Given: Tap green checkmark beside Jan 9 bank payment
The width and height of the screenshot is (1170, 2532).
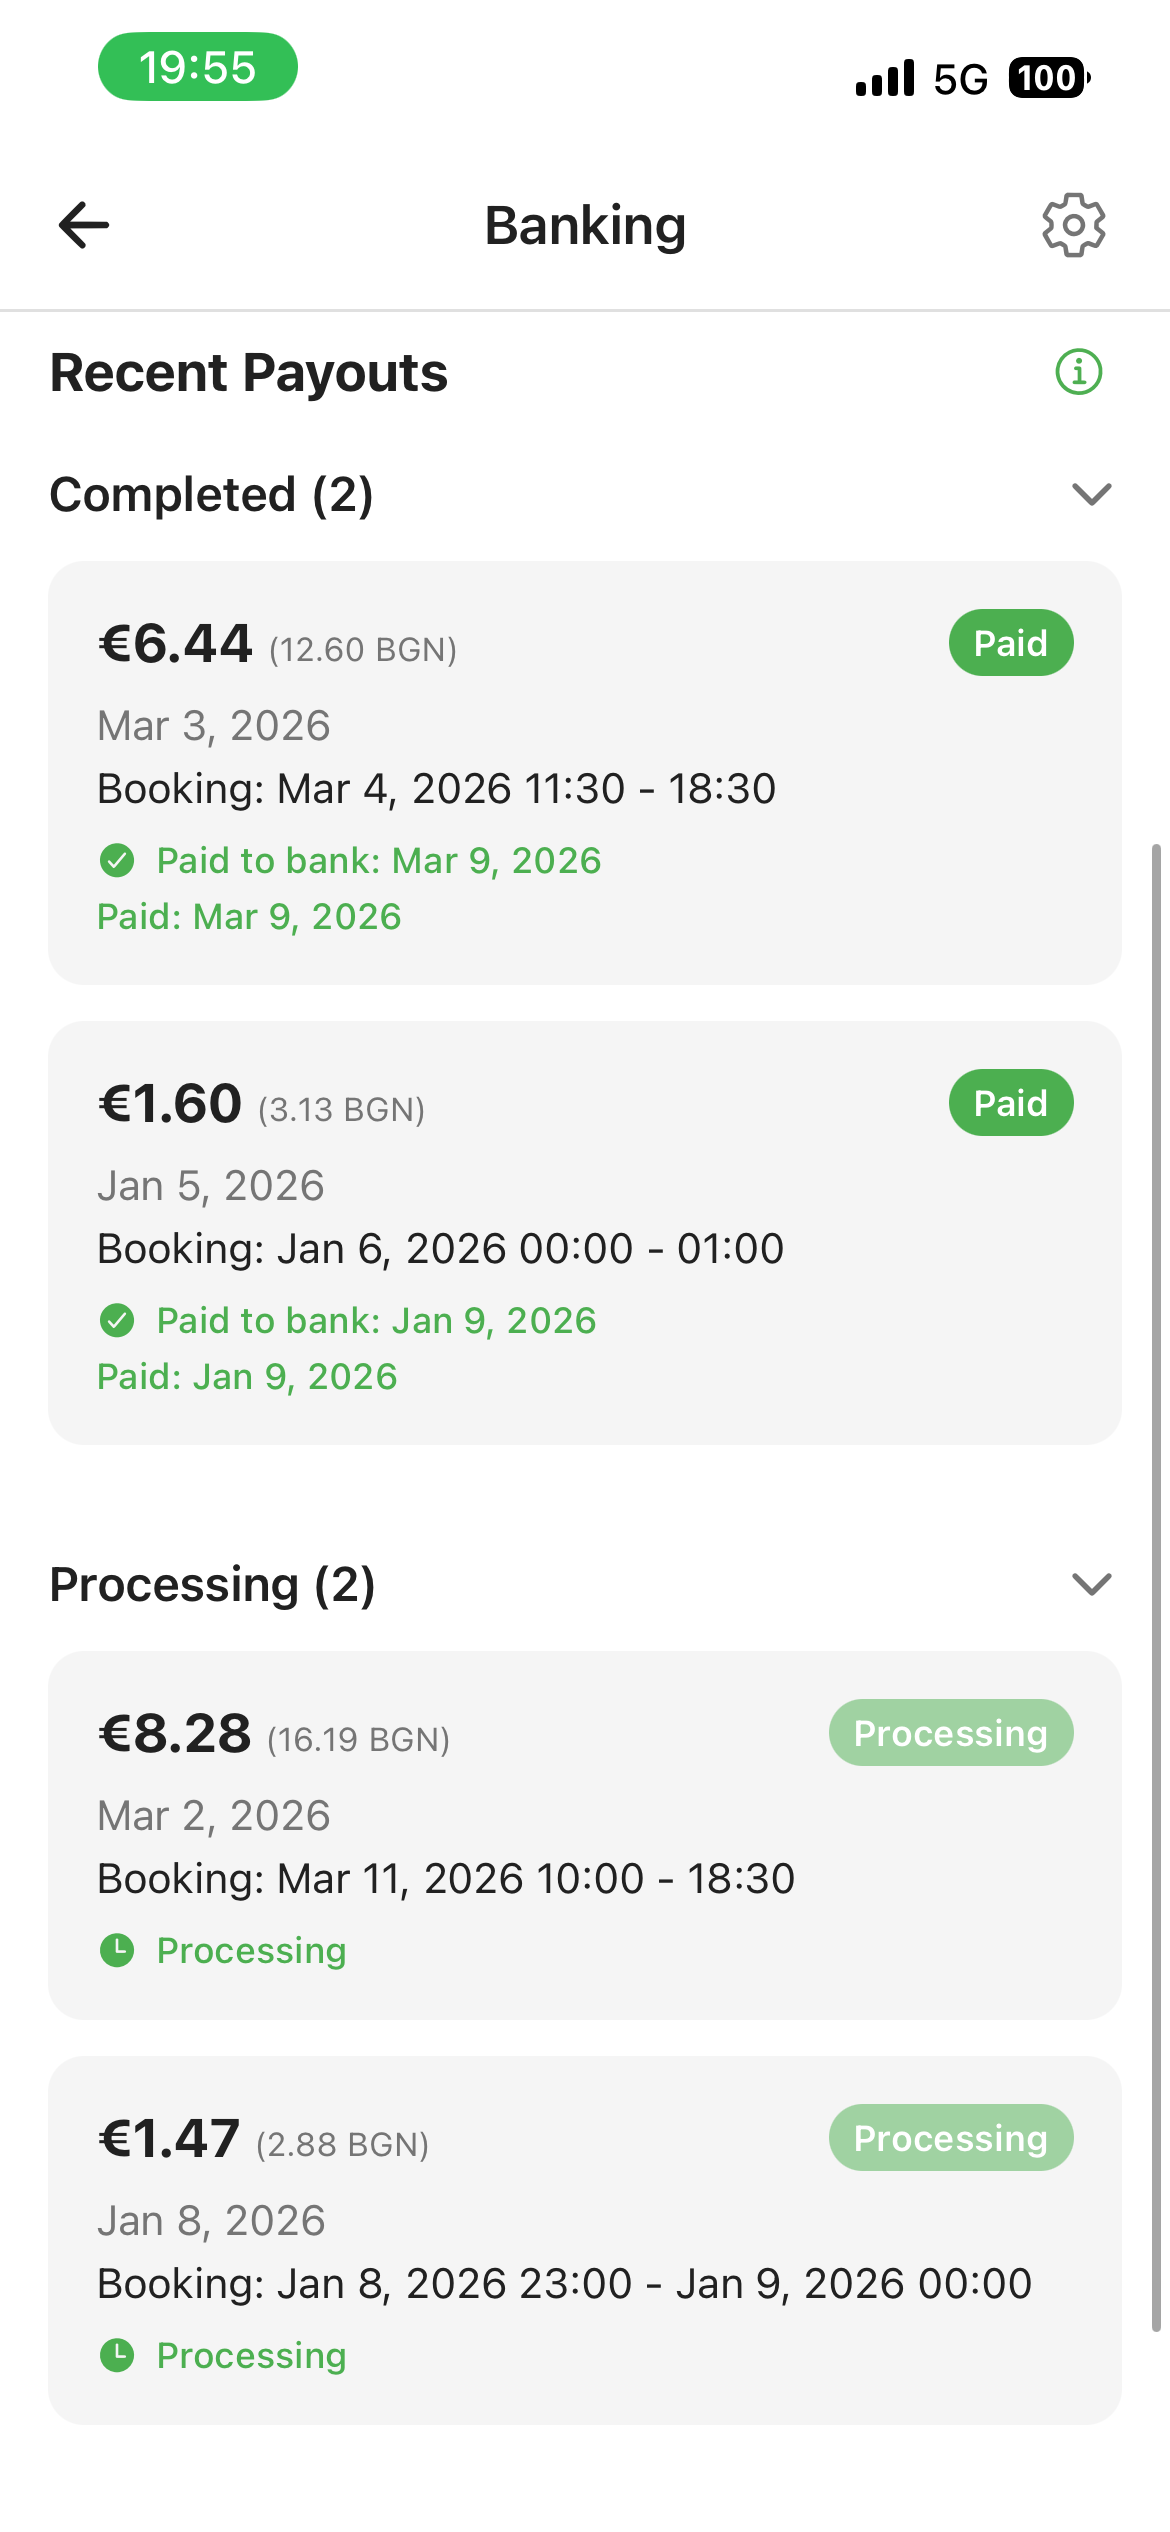Looking at the screenshot, I should pyautogui.click(x=117, y=1320).
